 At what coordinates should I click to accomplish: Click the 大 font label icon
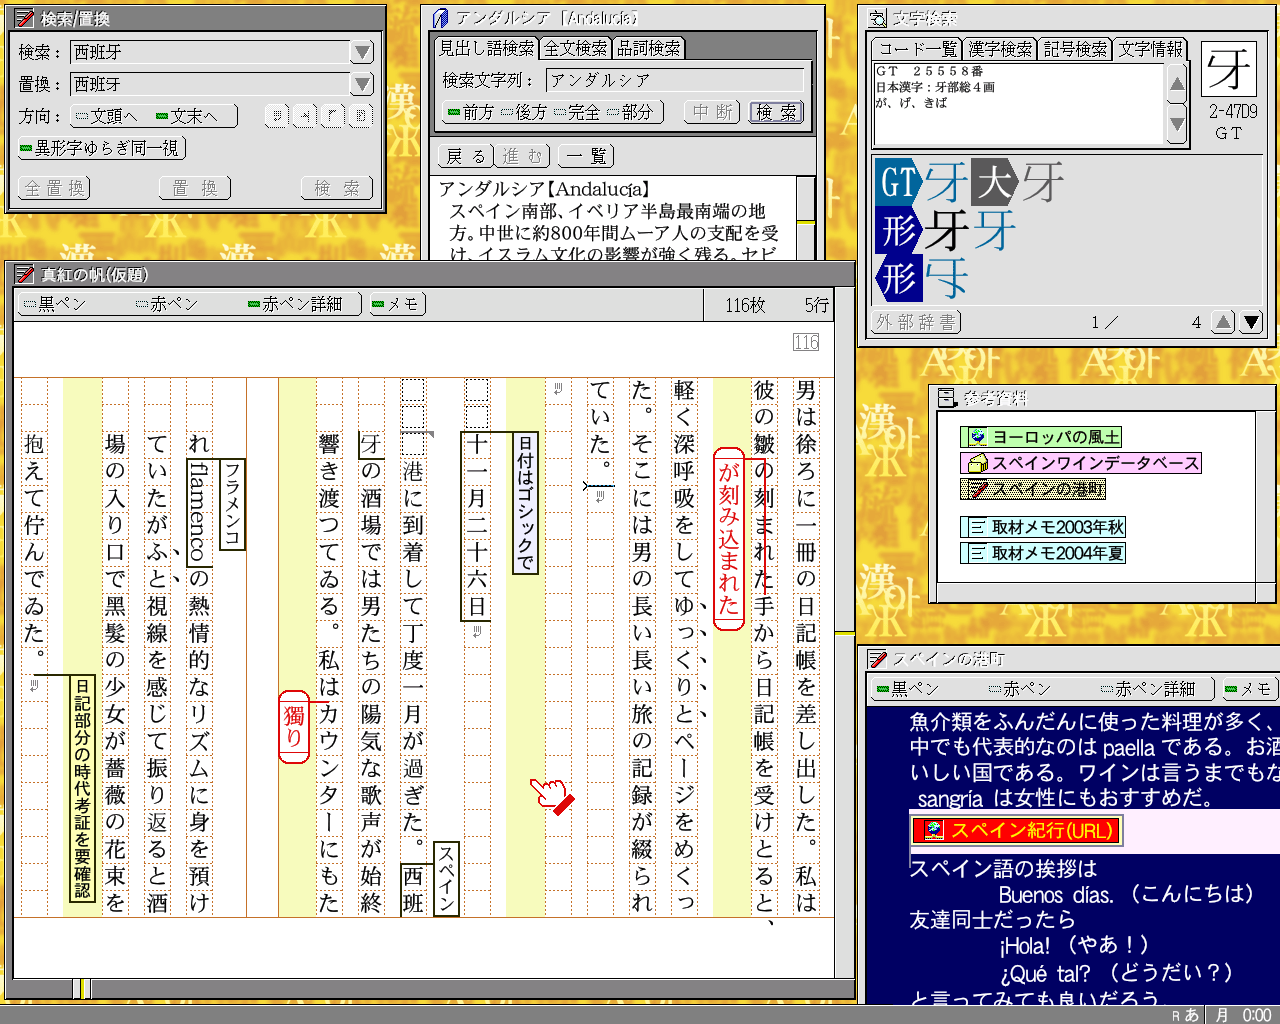pyautogui.click(x=994, y=182)
